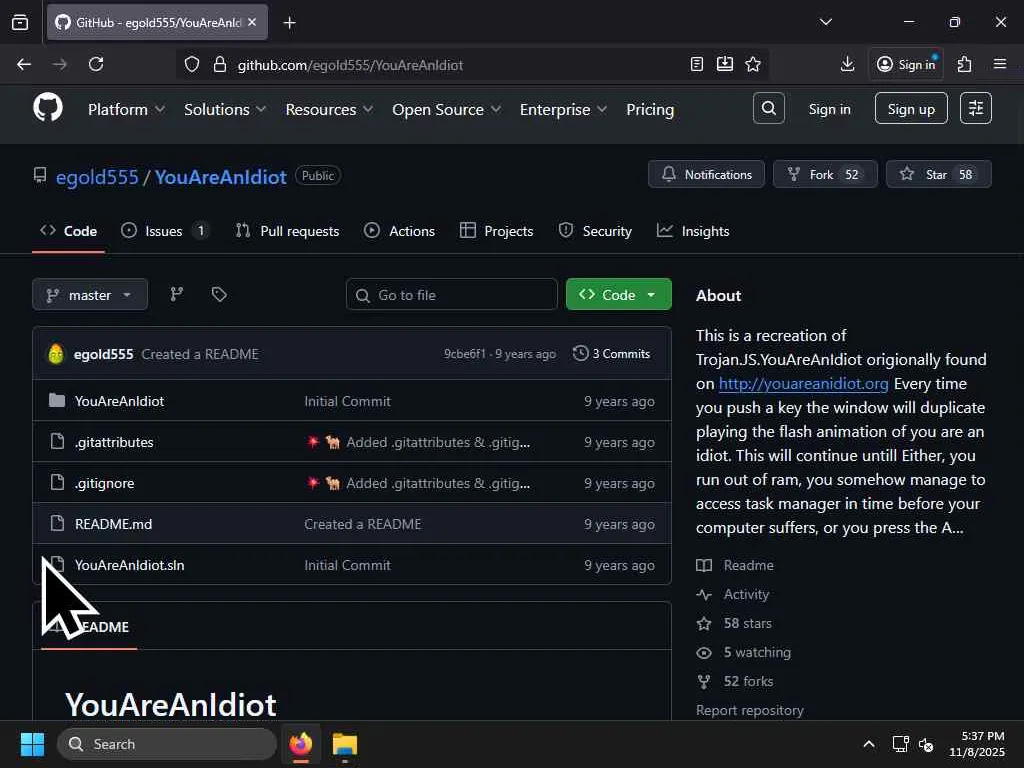Star the repository with Star 58
This screenshot has width=1024, height=768.
click(x=938, y=174)
